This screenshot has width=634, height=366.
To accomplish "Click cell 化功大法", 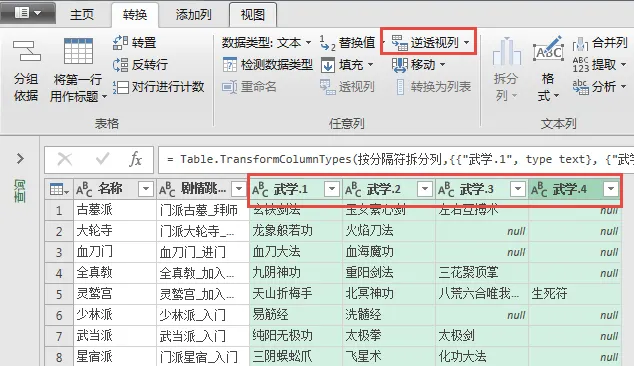I will [x=482, y=357].
